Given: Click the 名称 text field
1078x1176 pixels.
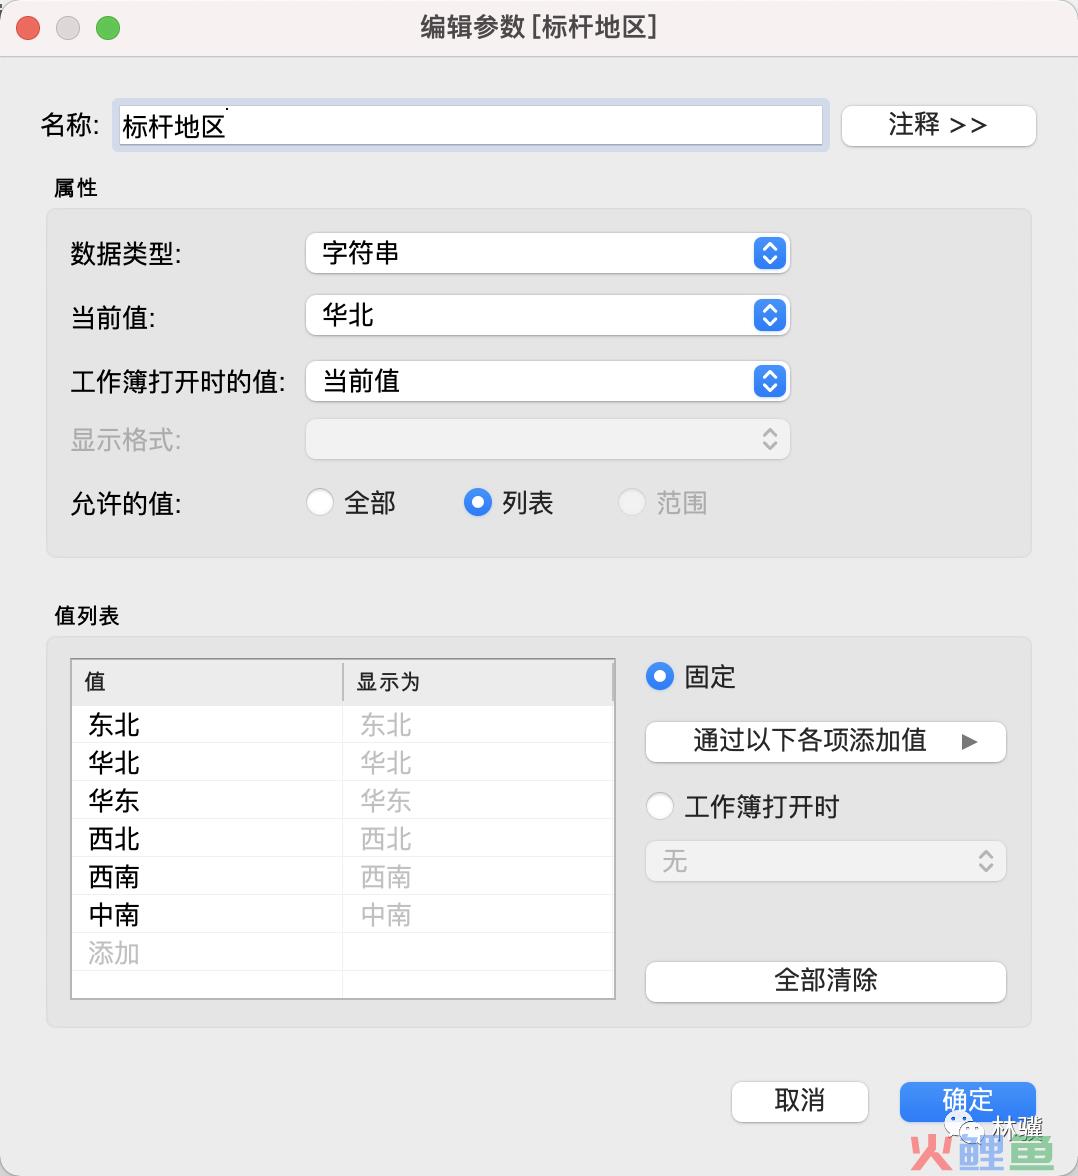Looking at the screenshot, I should [471, 125].
